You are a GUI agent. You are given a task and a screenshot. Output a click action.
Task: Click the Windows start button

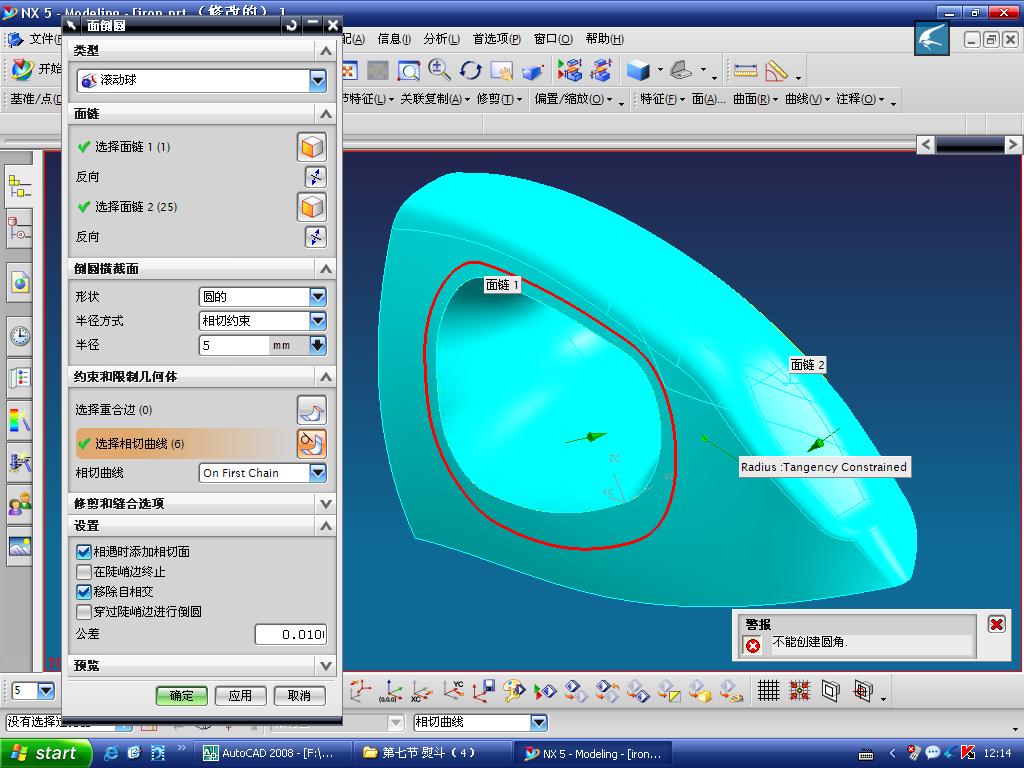pyautogui.click(x=44, y=754)
